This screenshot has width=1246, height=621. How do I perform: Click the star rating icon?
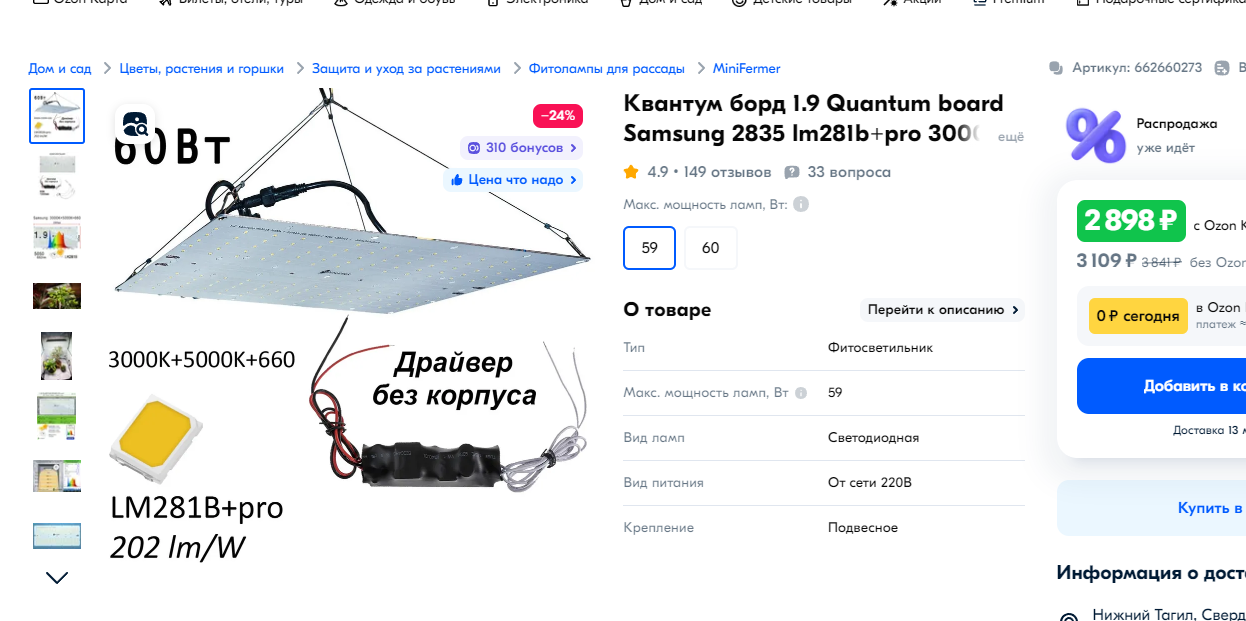[631, 172]
